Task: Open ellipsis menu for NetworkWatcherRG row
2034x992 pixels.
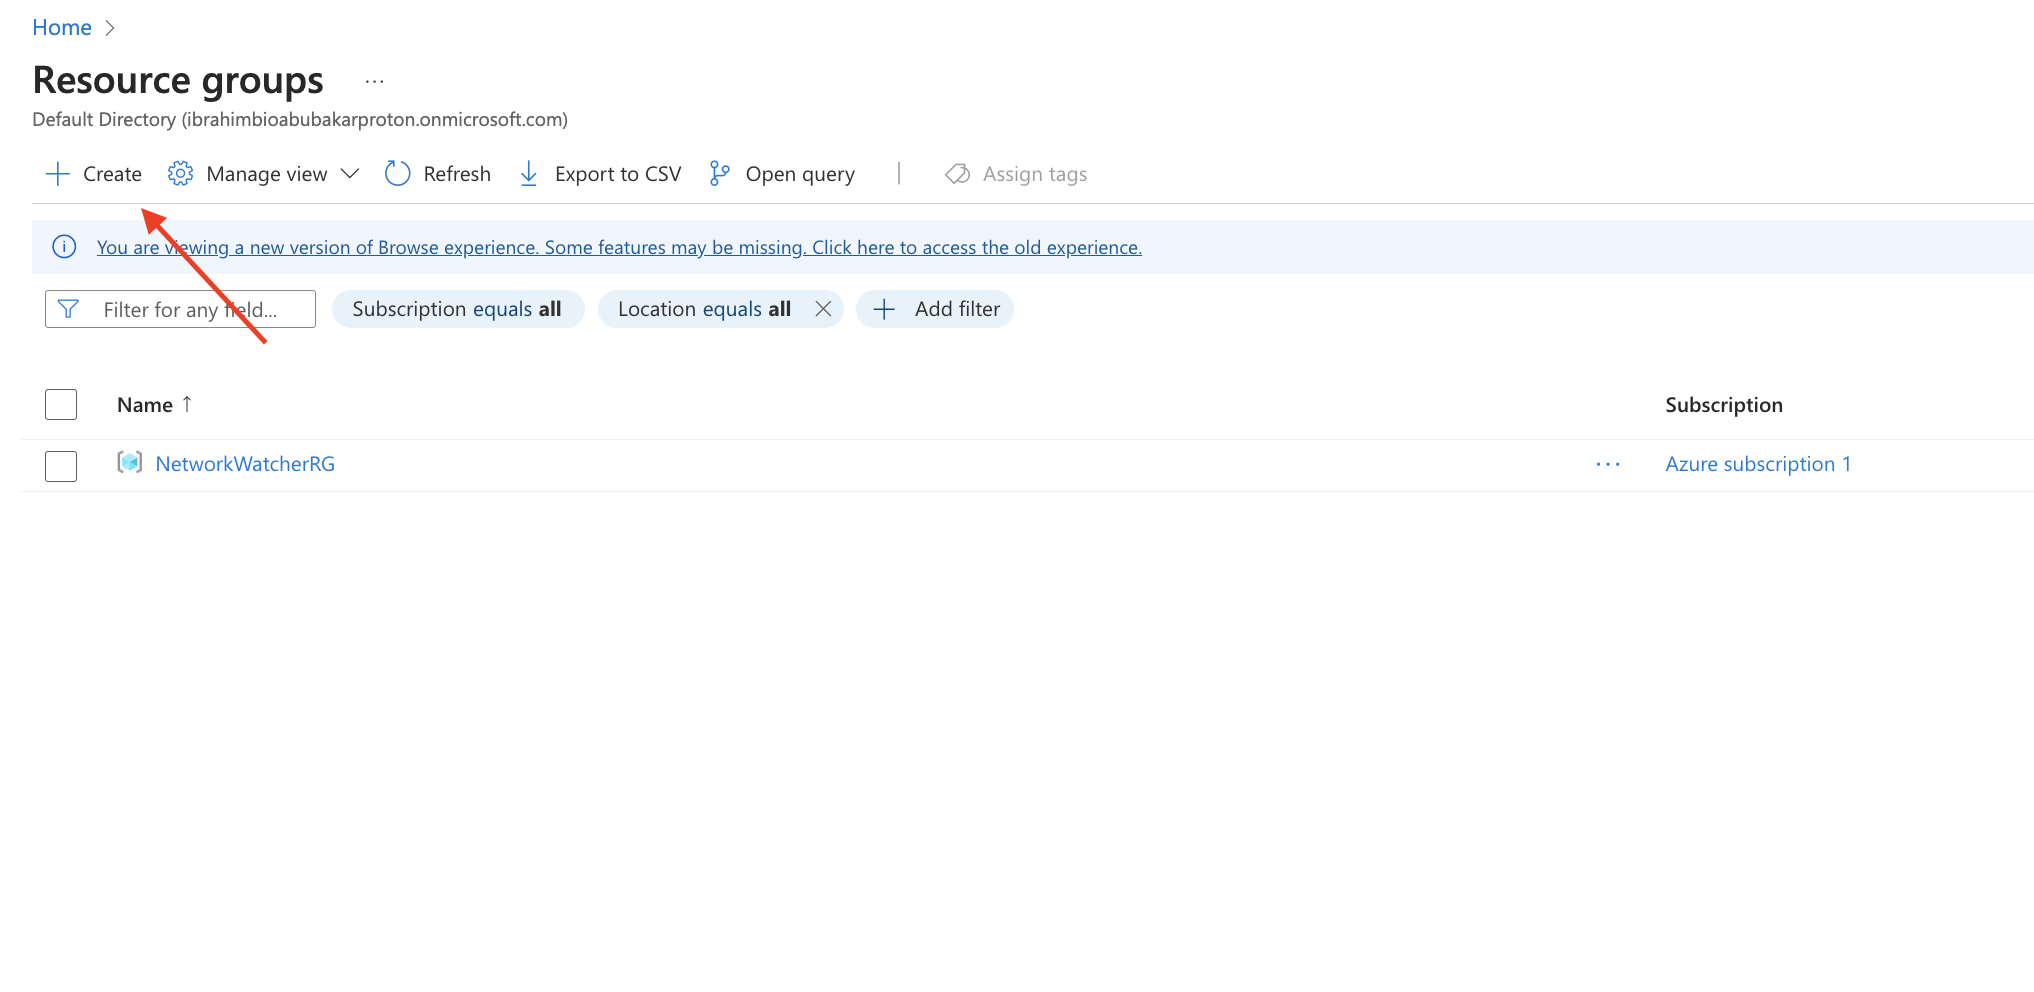Action: tap(1608, 464)
